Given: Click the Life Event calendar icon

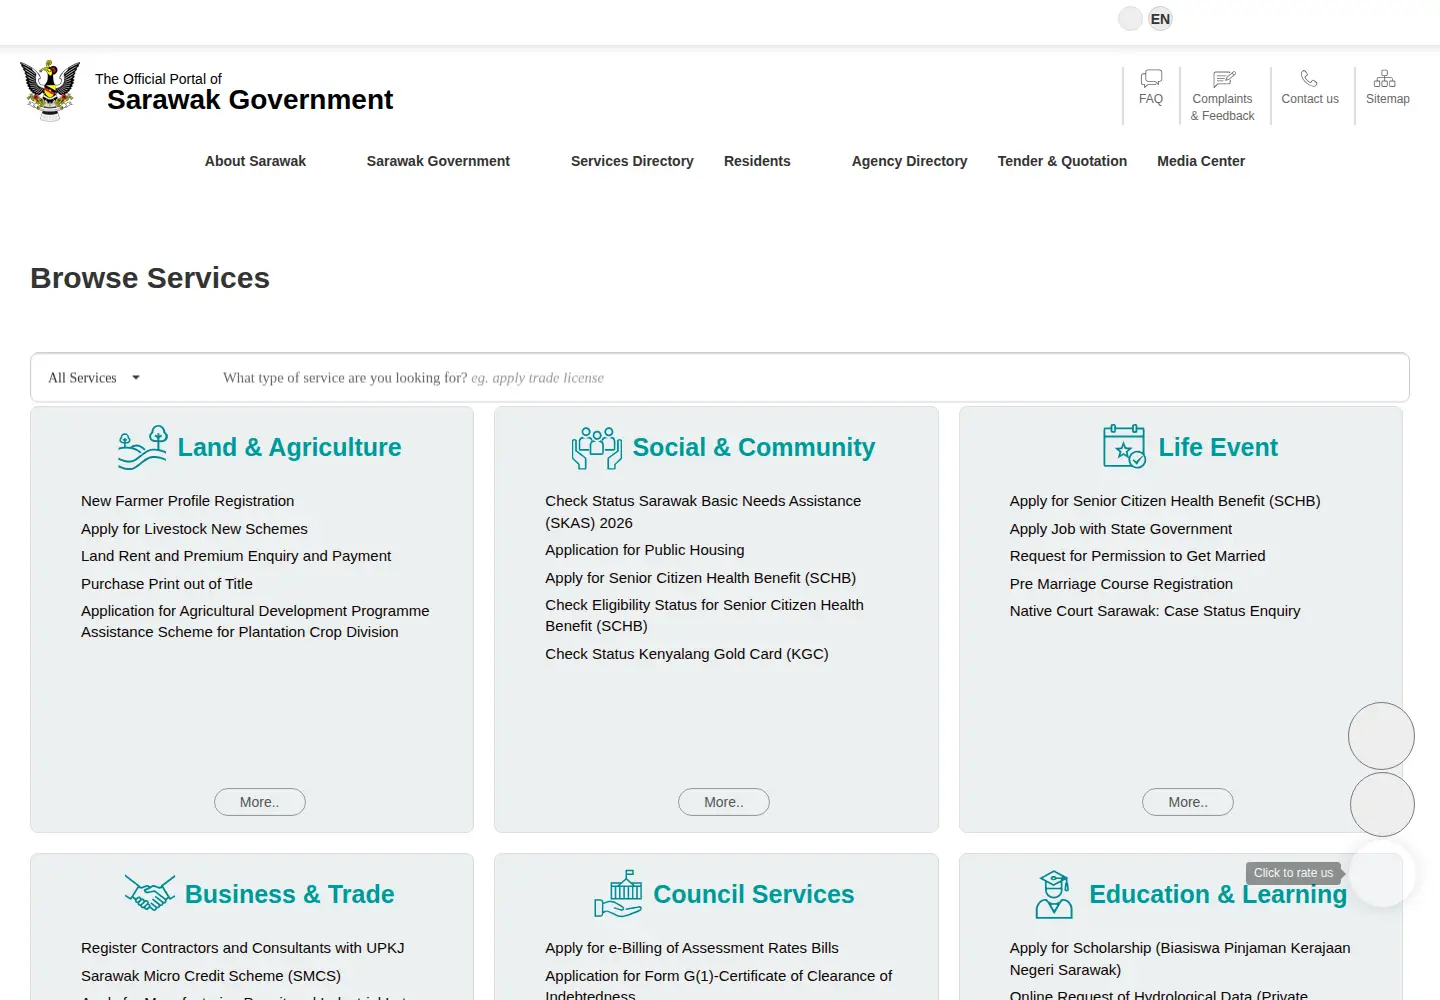Looking at the screenshot, I should (1124, 446).
